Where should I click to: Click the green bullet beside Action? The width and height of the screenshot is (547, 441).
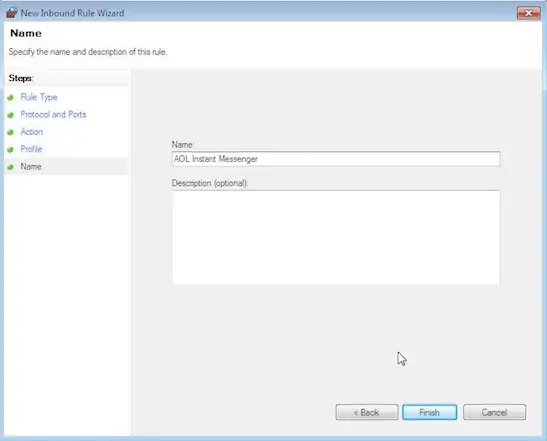click(10, 132)
